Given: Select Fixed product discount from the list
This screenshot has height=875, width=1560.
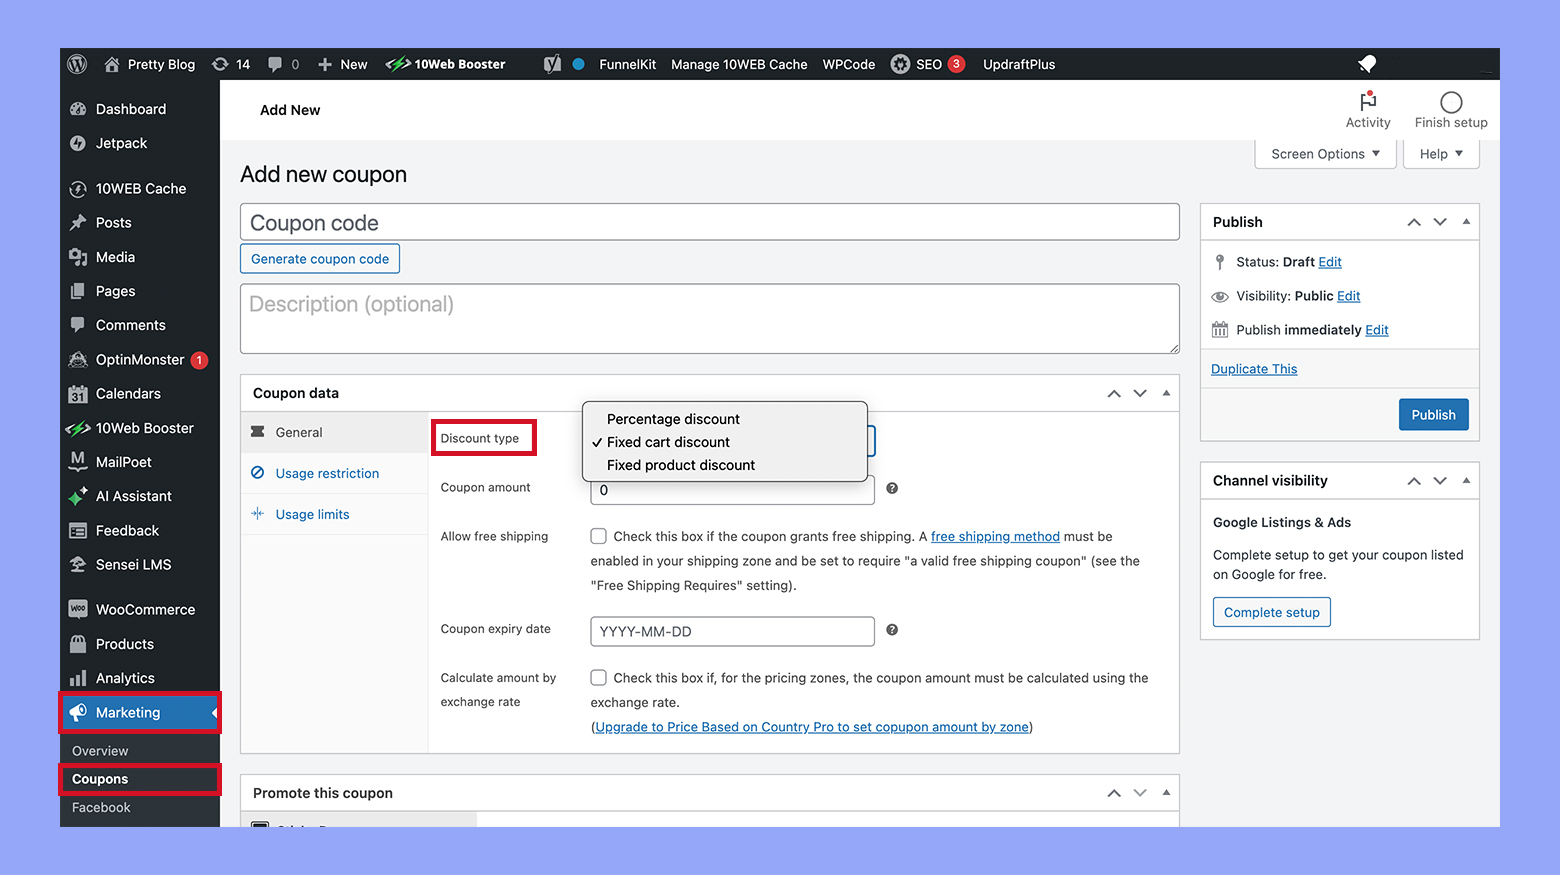Looking at the screenshot, I should pyautogui.click(x=681, y=465).
